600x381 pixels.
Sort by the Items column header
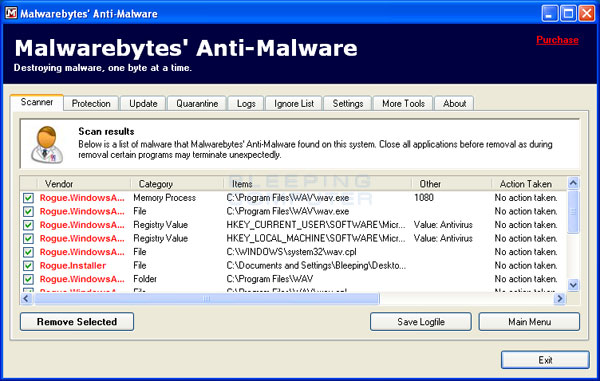[318, 184]
